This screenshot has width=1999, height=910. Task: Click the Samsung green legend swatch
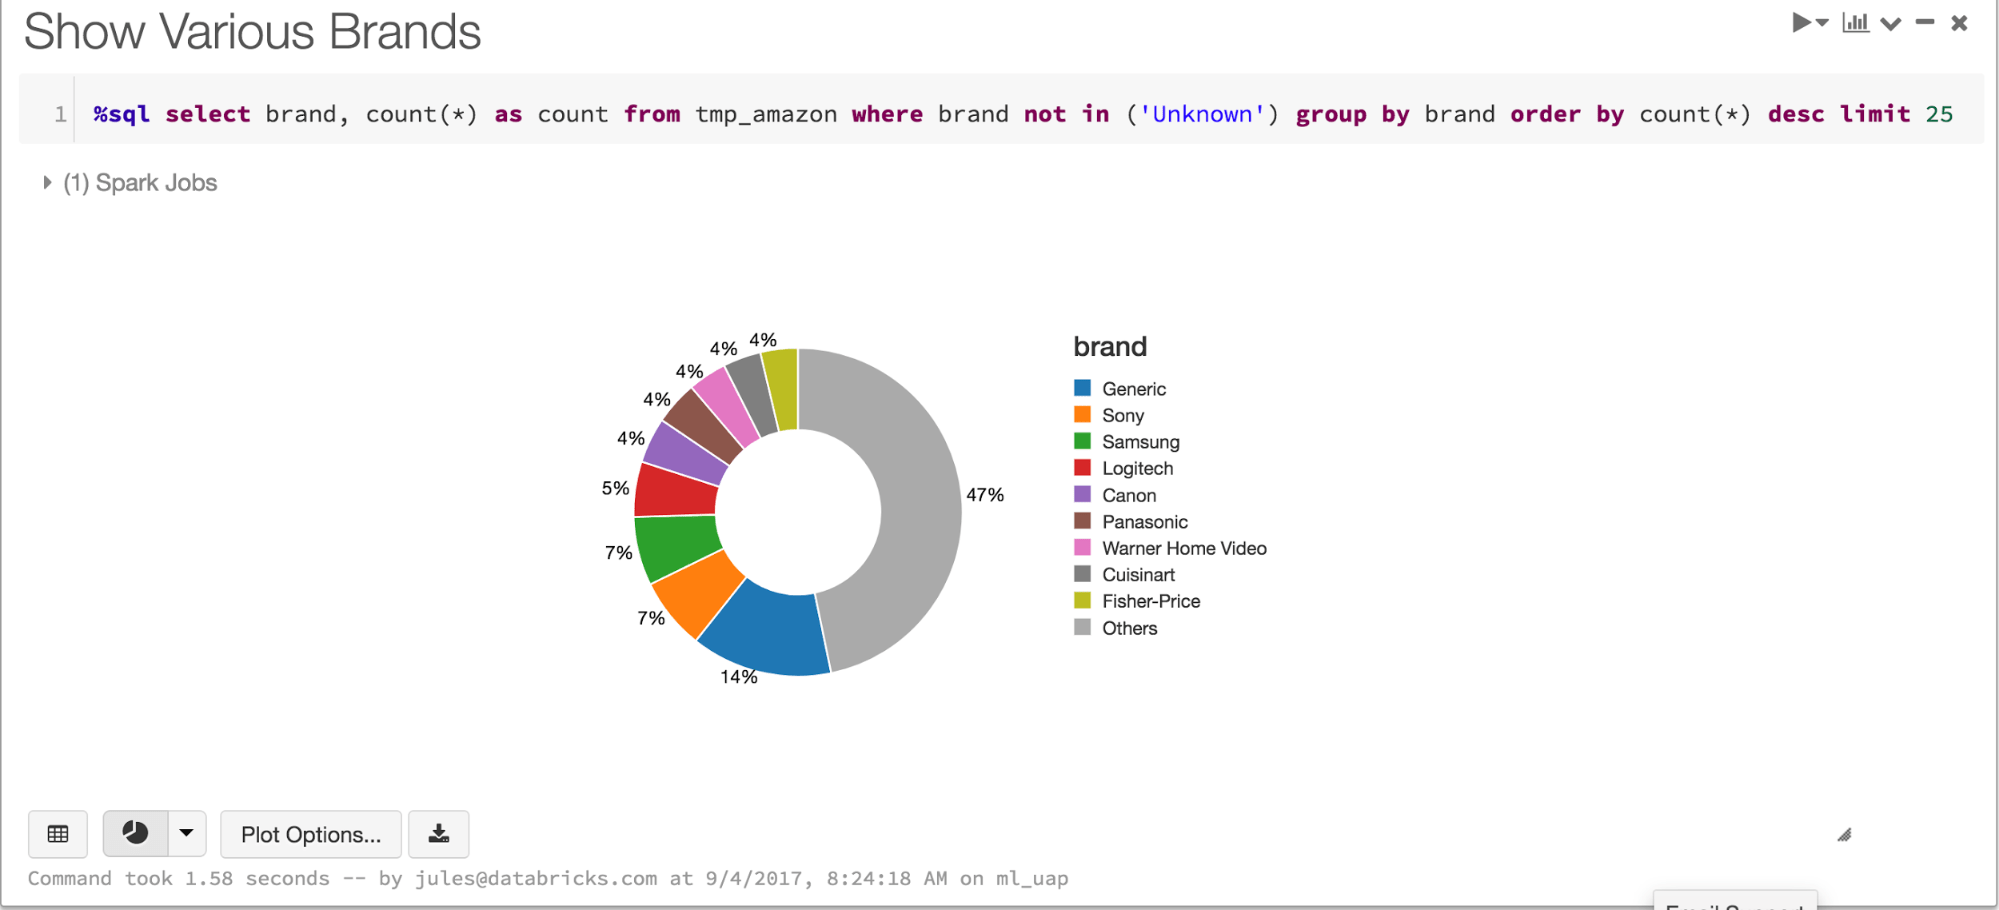pyautogui.click(x=1082, y=441)
